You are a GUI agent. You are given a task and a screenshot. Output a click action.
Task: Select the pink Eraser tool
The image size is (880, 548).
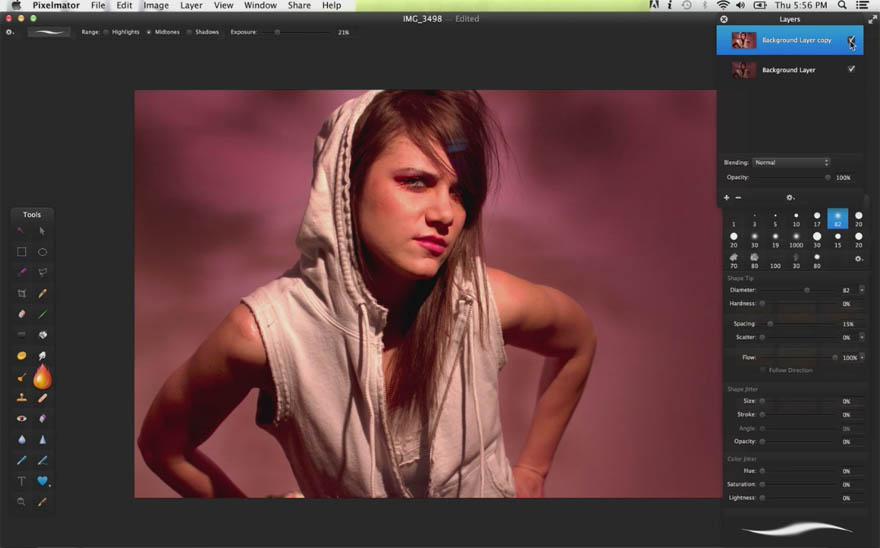pos(21,314)
